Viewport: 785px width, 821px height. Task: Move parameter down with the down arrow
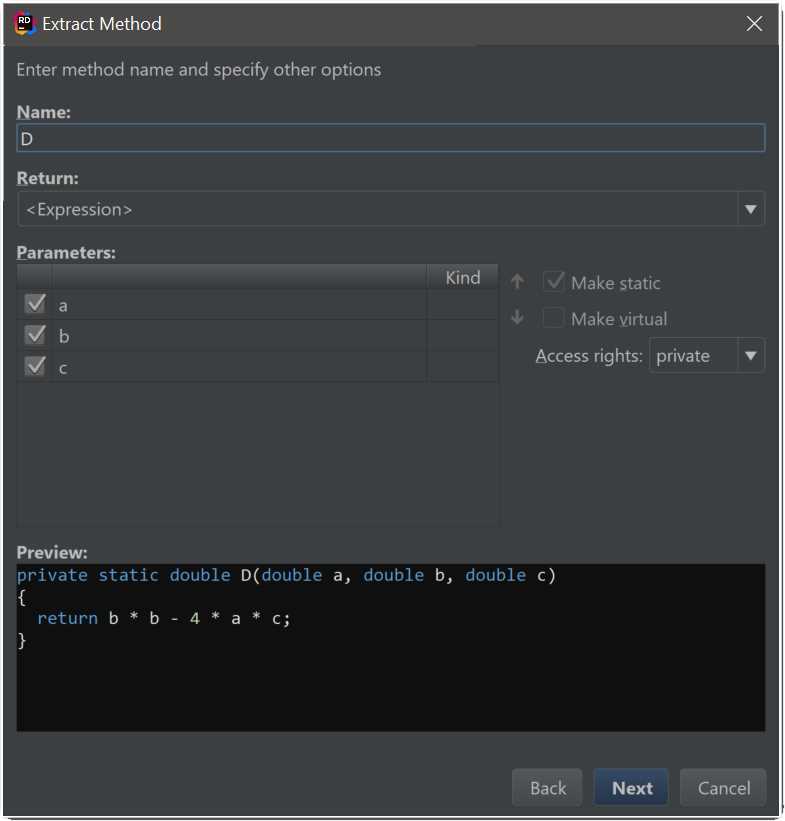click(517, 317)
